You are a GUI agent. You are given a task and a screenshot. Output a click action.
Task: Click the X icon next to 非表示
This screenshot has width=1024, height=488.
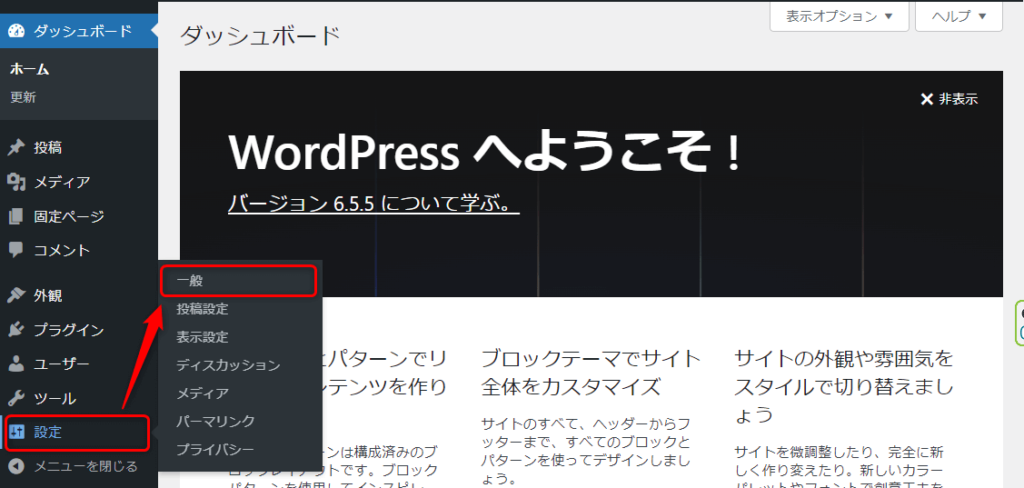click(926, 99)
